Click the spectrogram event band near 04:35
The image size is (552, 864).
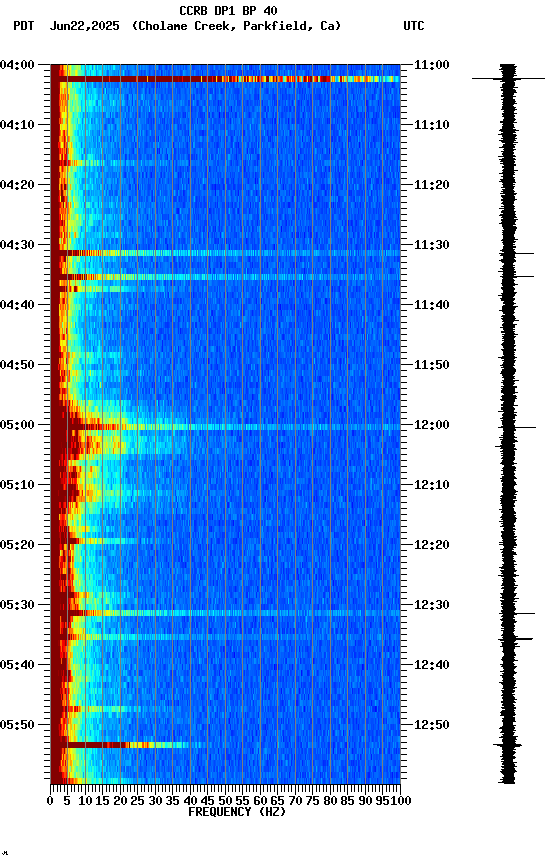click(x=225, y=277)
